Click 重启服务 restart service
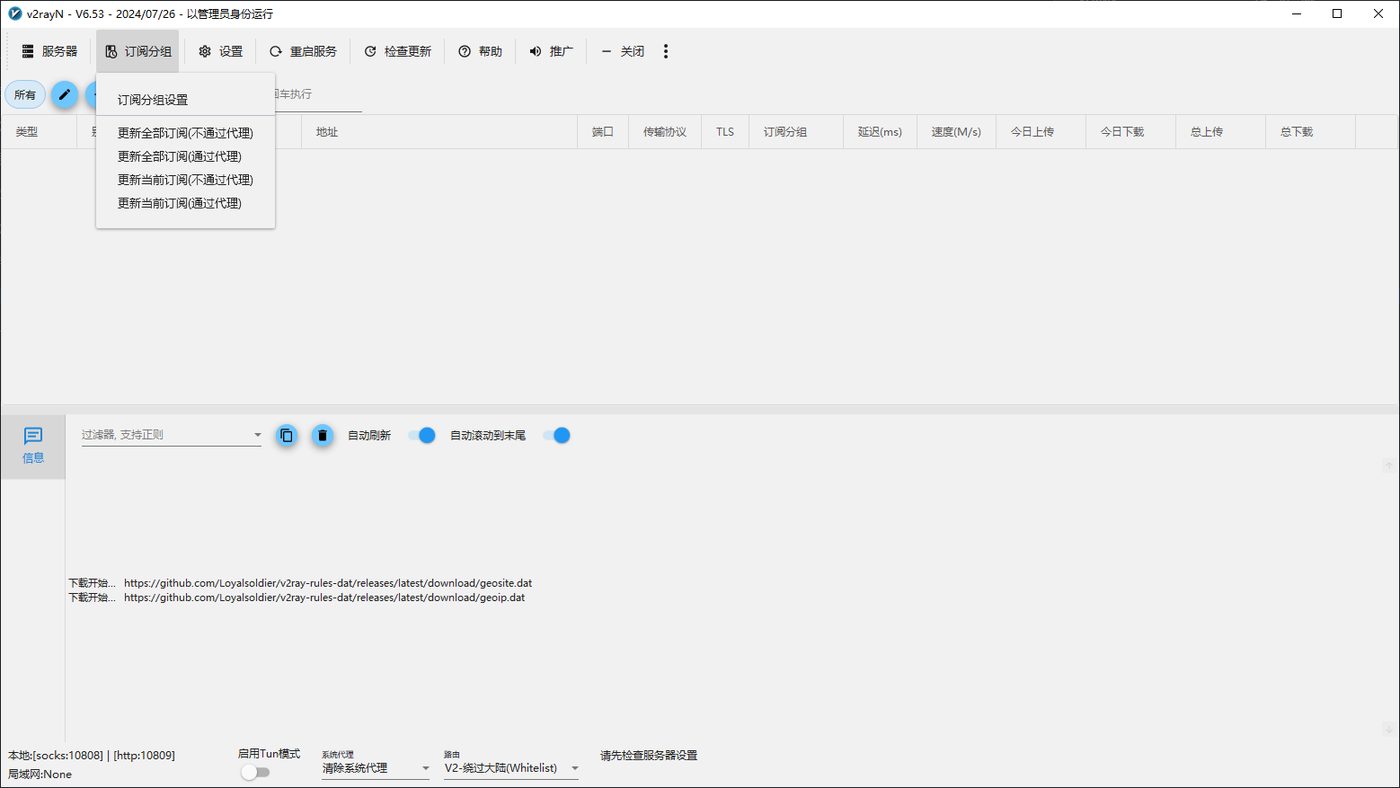1400x788 pixels. click(303, 51)
